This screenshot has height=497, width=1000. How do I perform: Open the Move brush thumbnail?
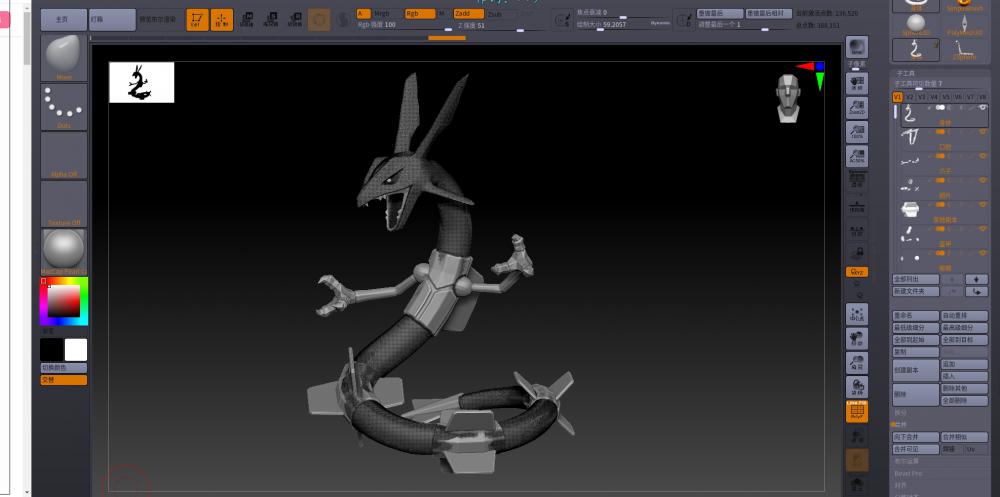64,58
